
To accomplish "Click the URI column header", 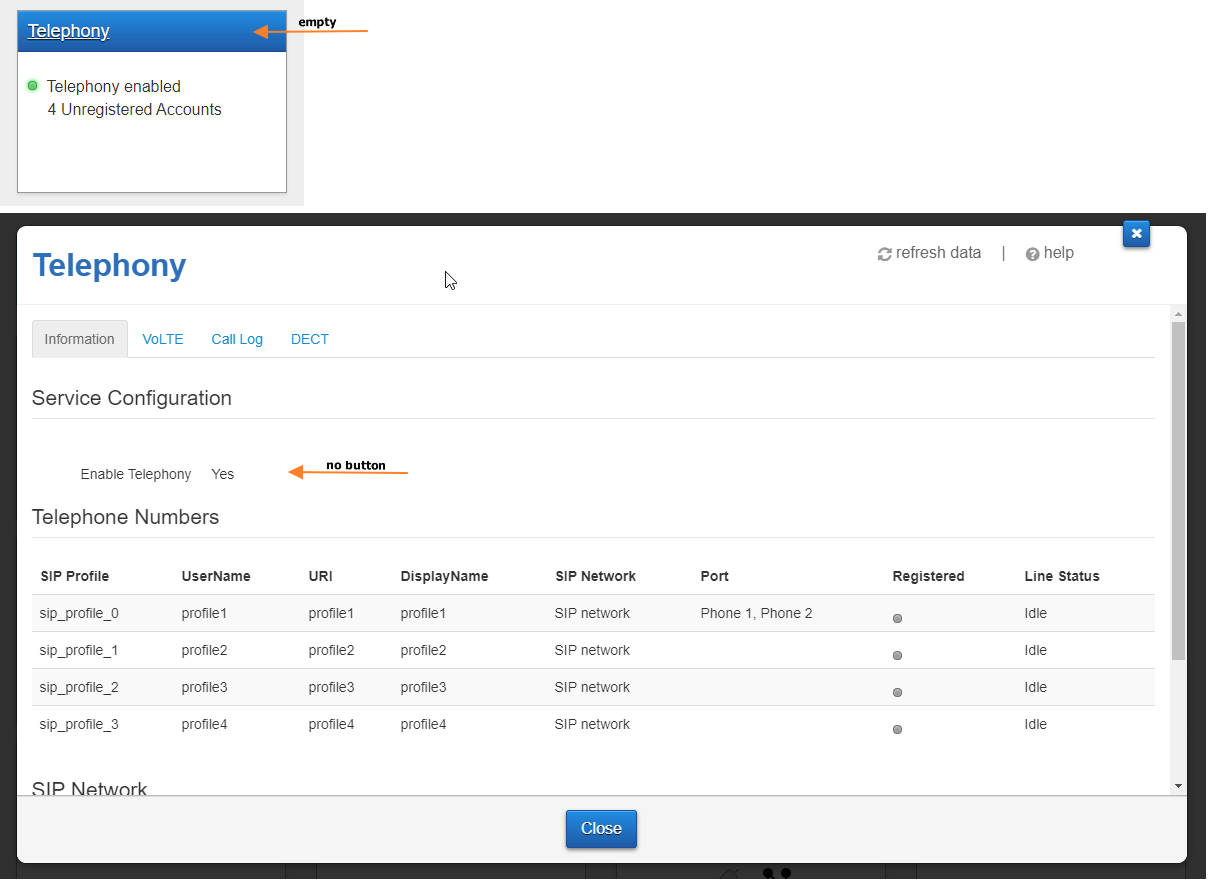I will tap(321, 576).
